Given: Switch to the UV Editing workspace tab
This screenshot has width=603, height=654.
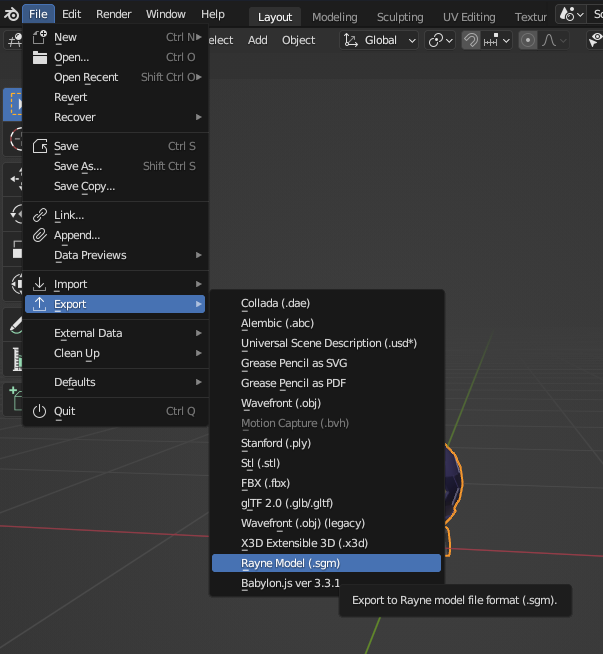Looking at the screenshot, I should coord(469,17).
